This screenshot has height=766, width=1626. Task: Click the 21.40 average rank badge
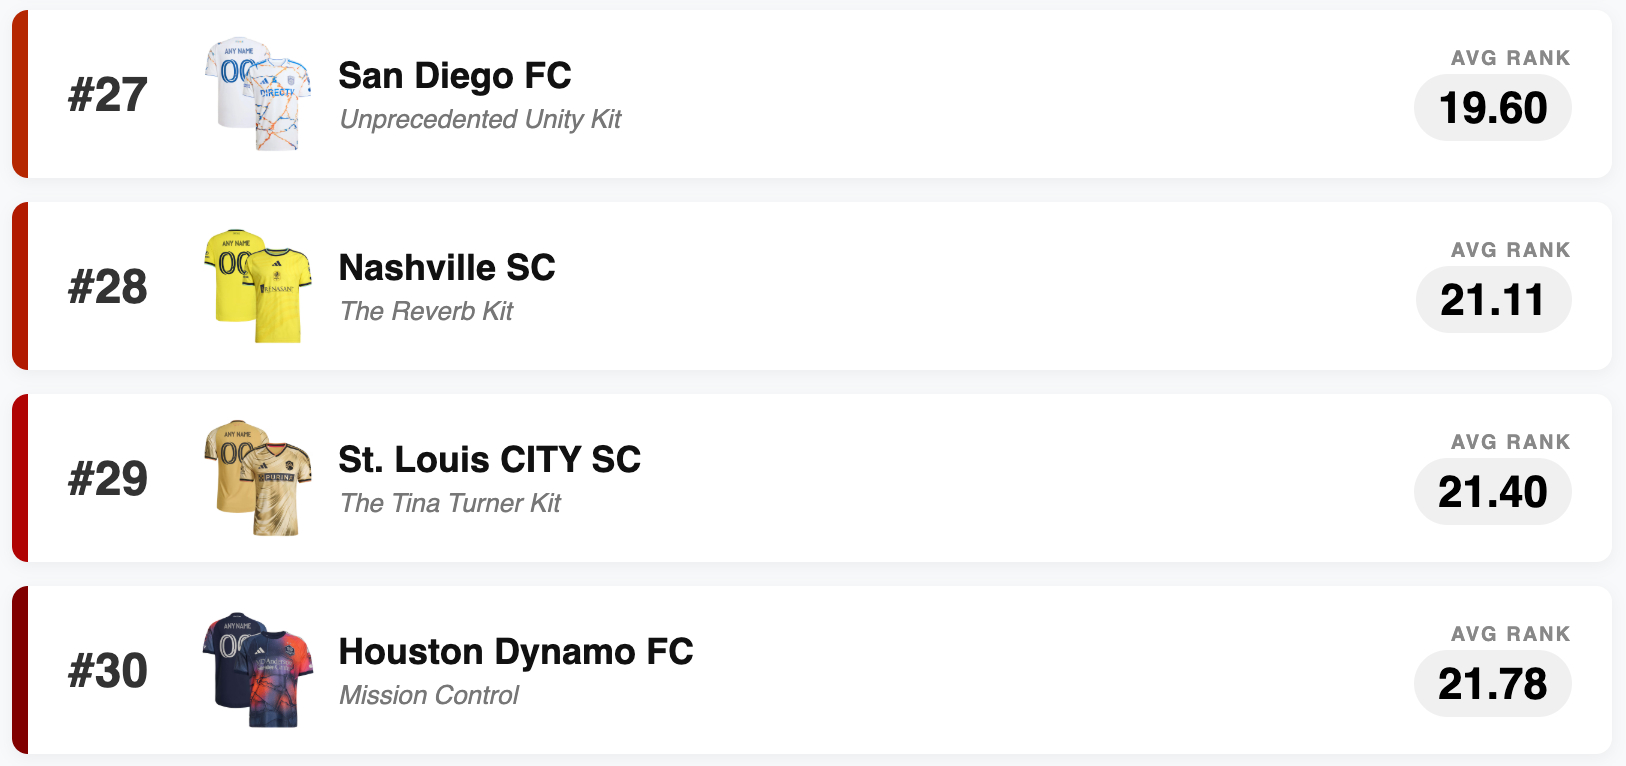click(1492, 492)
